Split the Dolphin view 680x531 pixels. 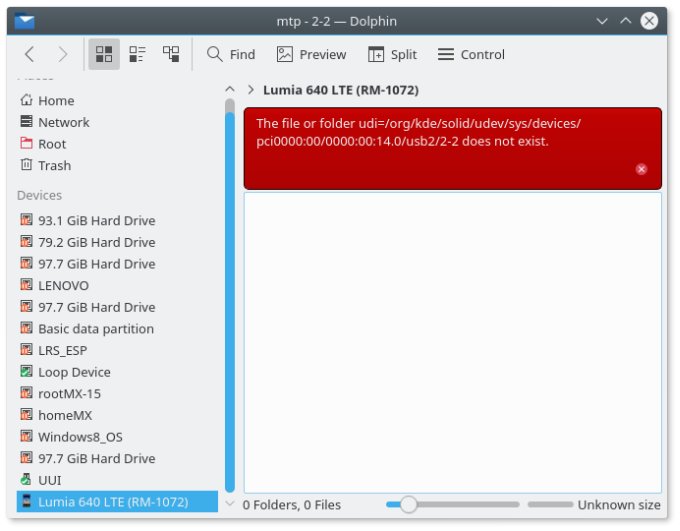coord(392,54)
